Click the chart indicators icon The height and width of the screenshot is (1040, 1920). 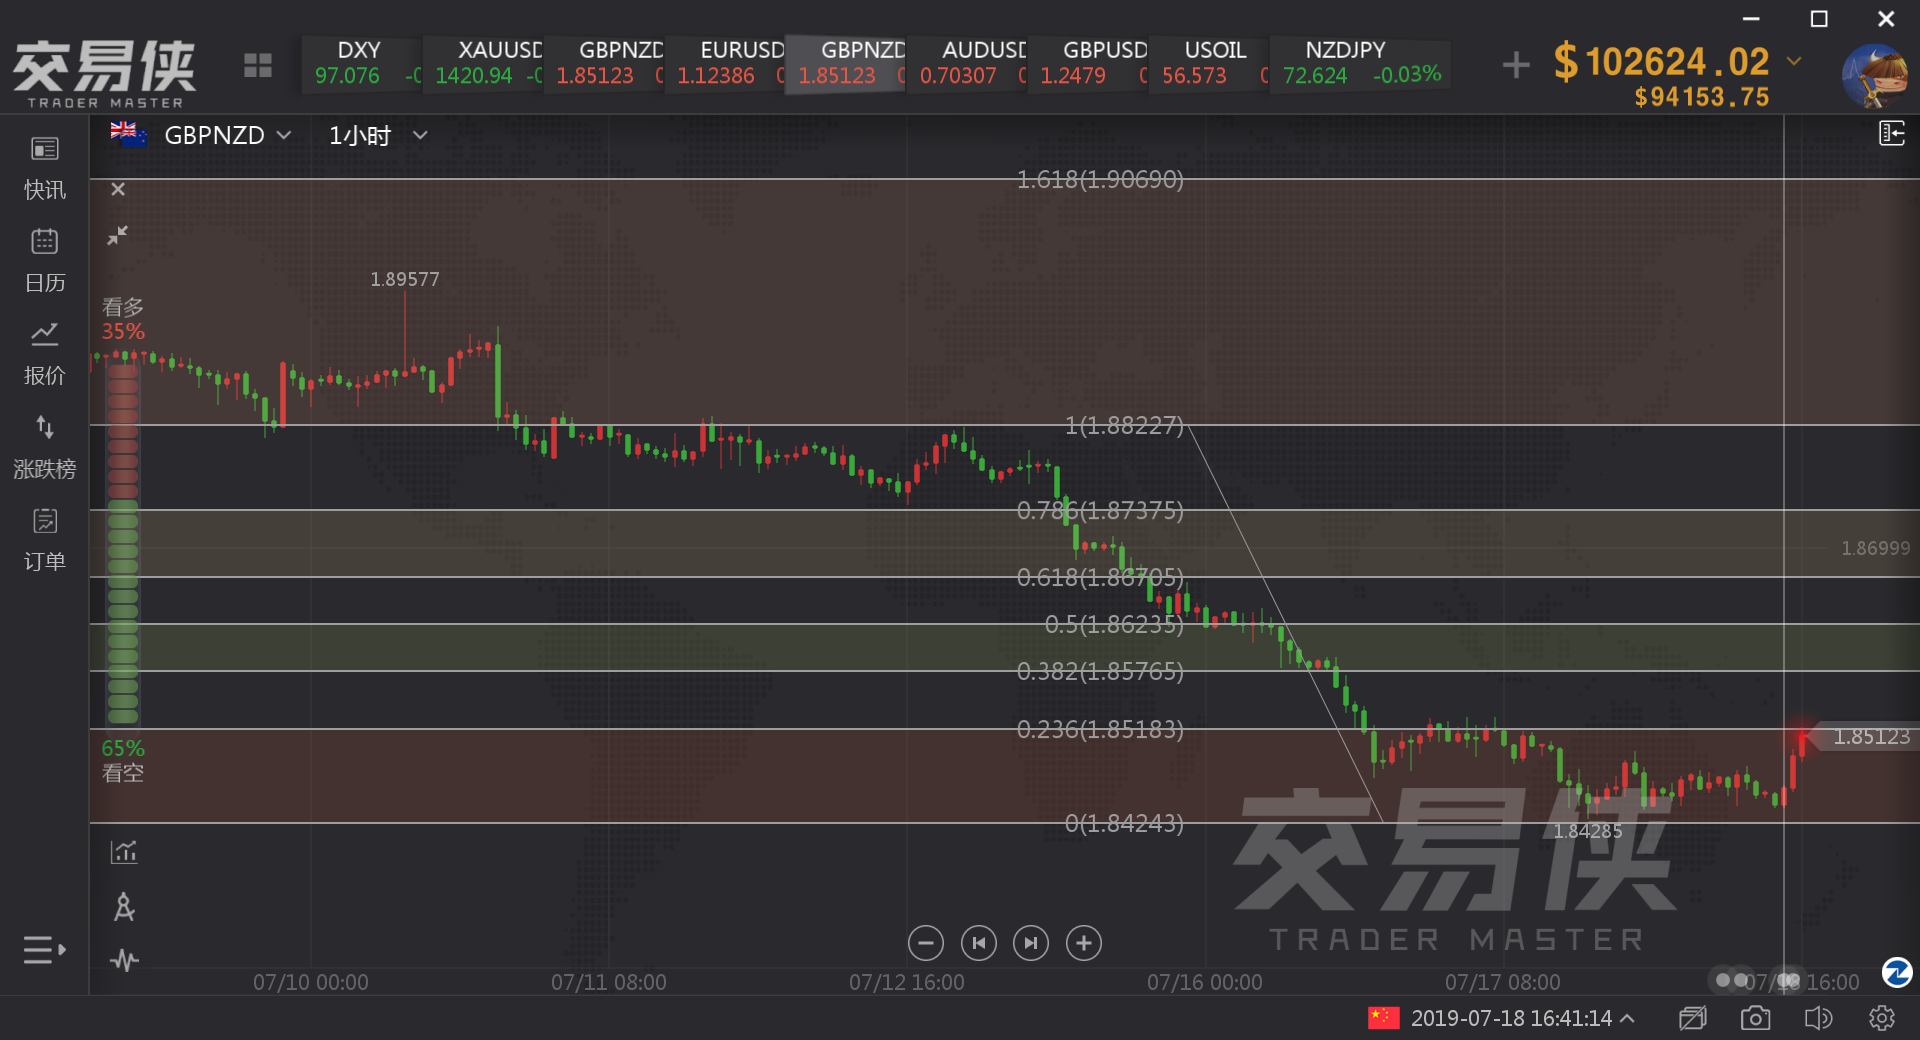point(124,852)
